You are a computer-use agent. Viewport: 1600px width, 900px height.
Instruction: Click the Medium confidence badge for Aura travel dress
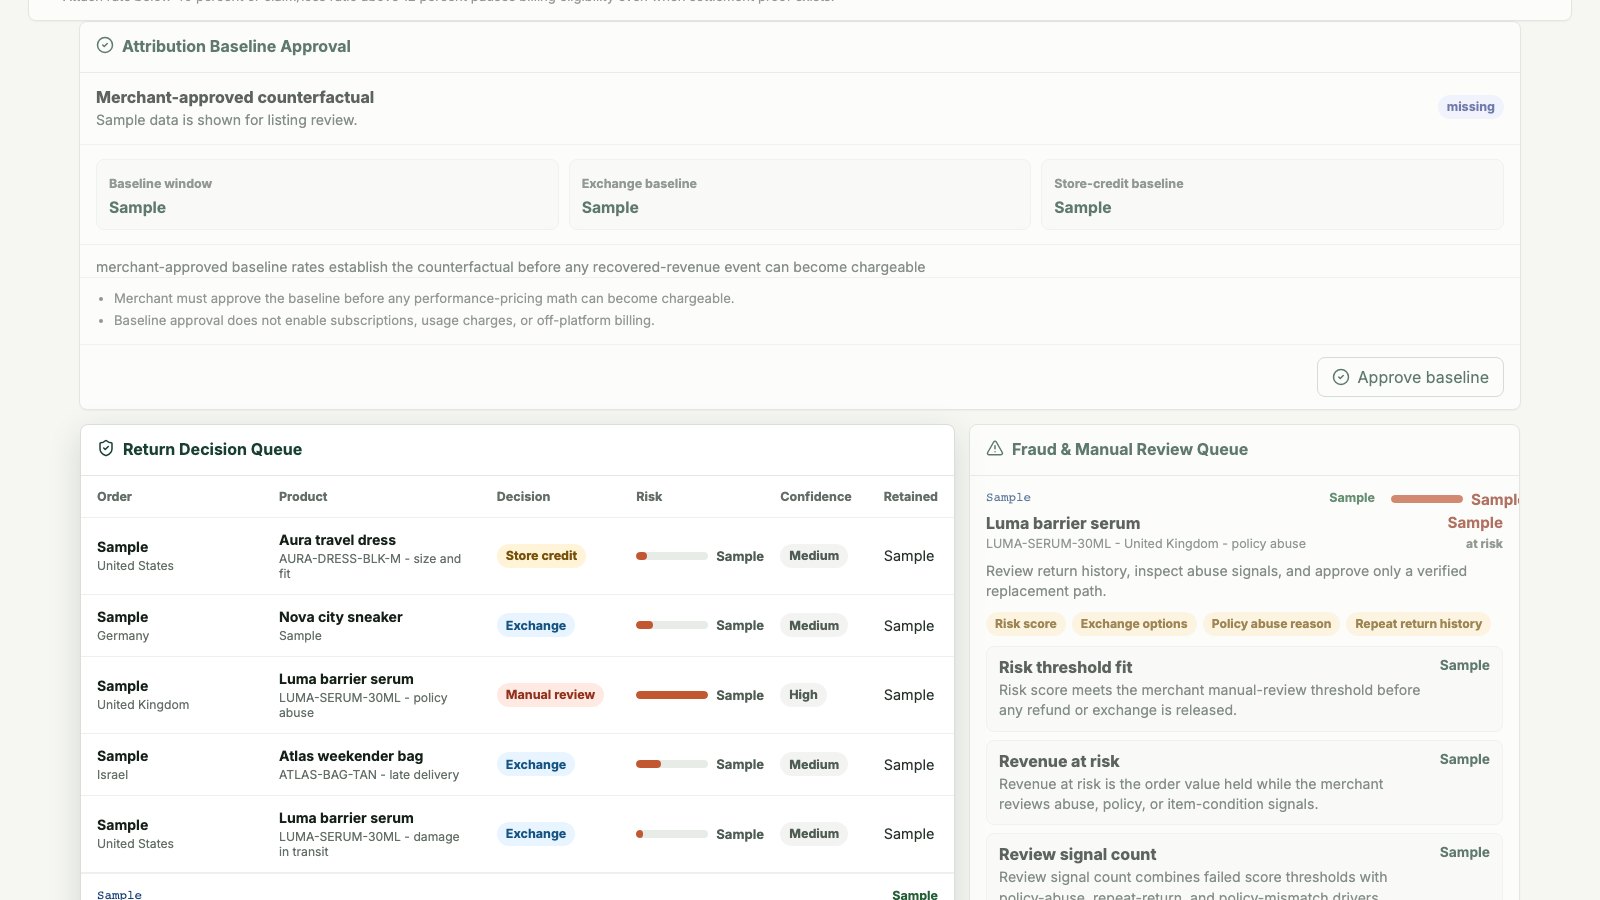(x=814, y=556)
